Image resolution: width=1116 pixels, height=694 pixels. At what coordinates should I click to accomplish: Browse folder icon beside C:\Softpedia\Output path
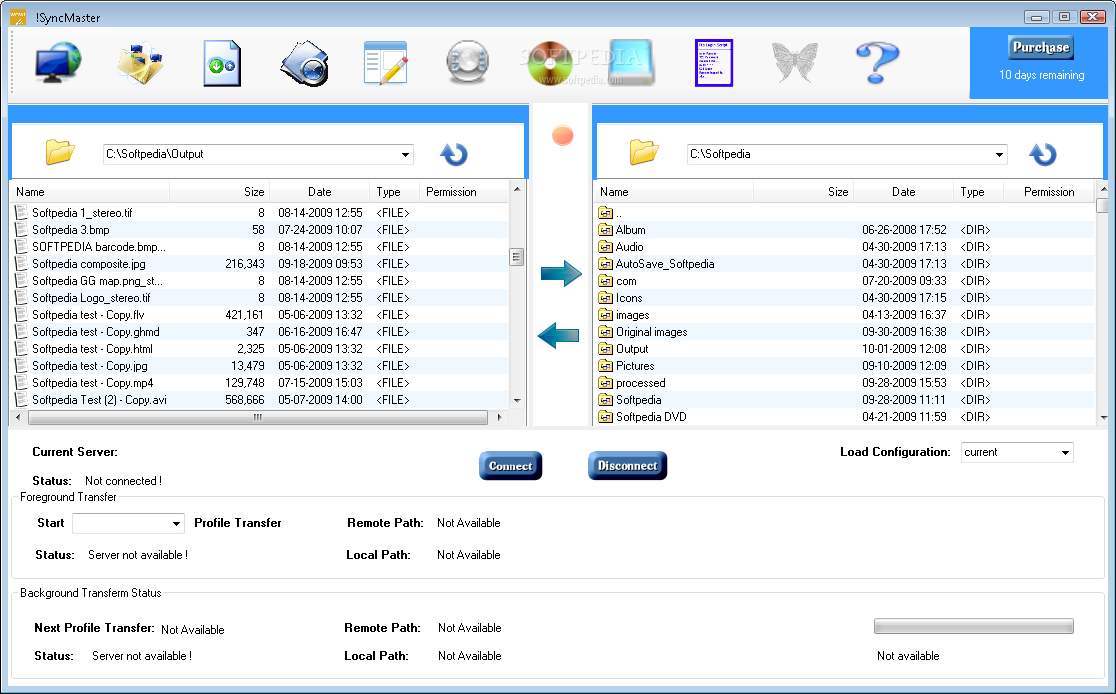point(60,152)
